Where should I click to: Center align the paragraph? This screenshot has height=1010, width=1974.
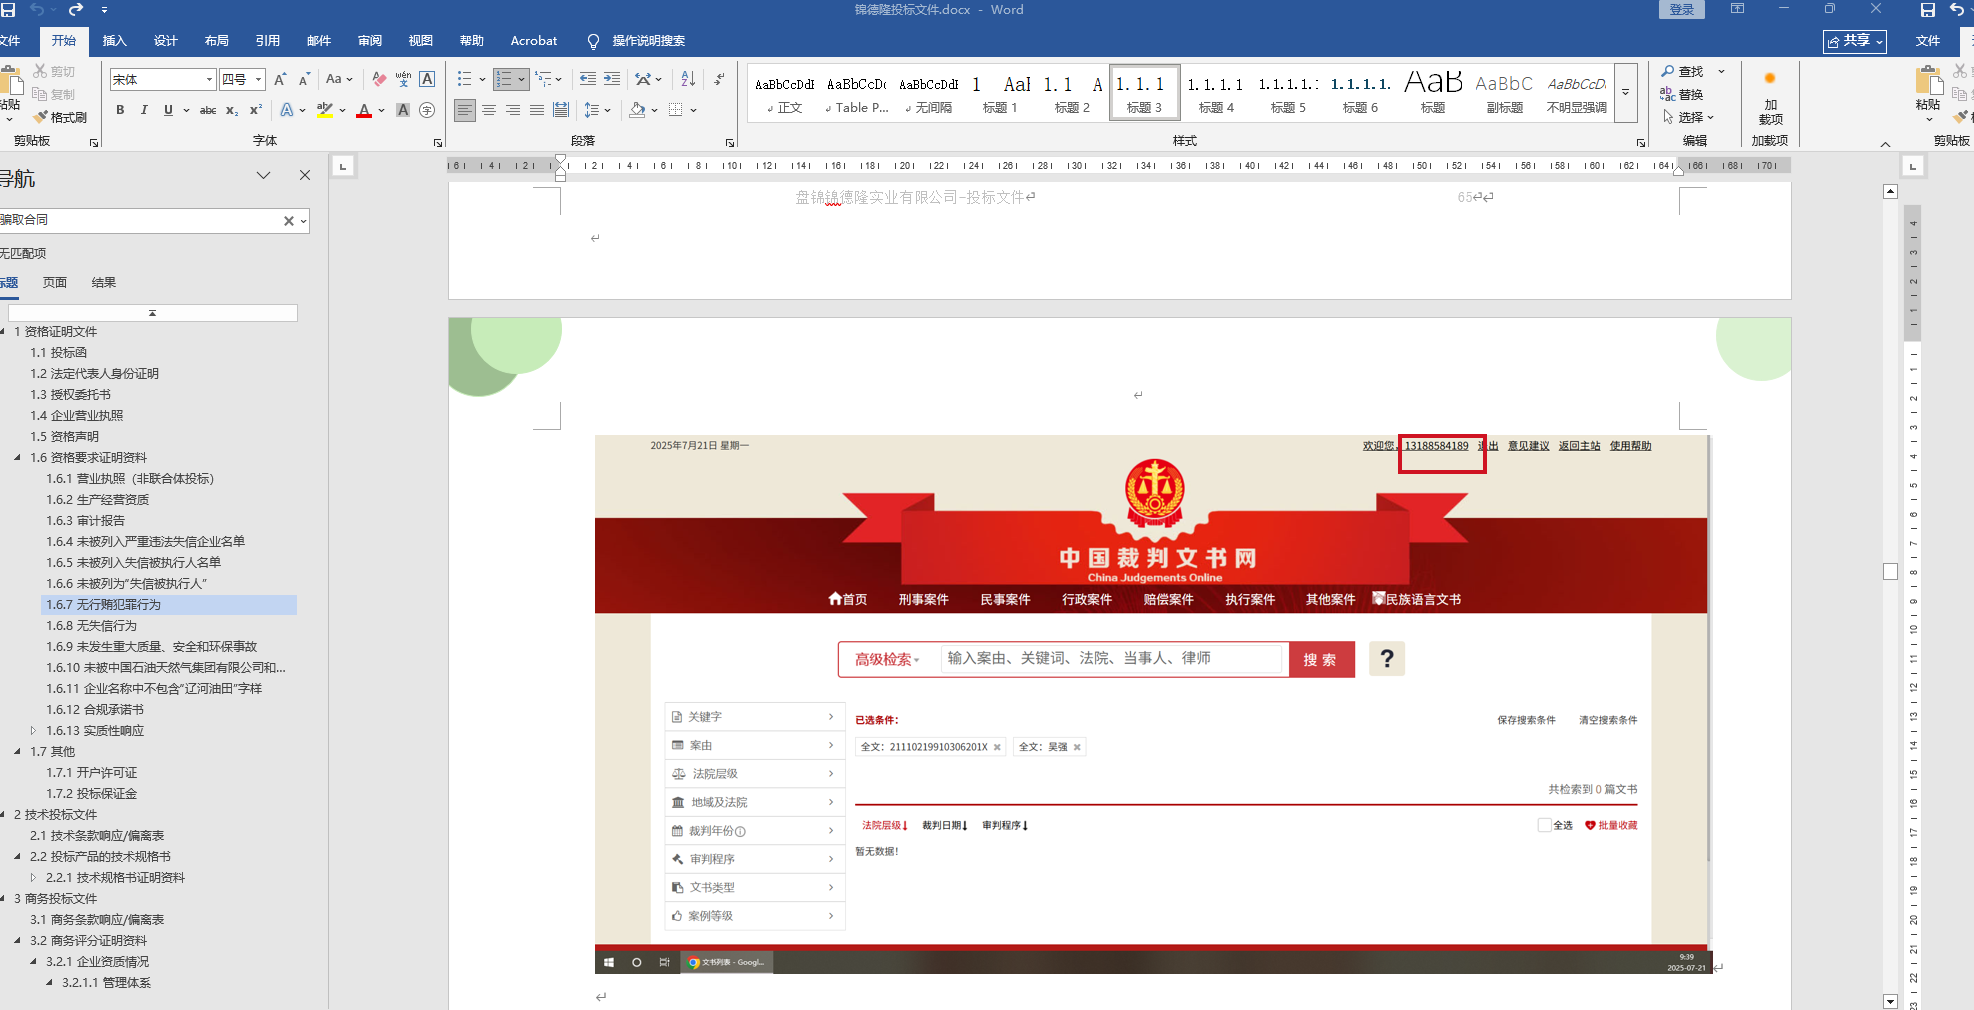tap(489, 110)
